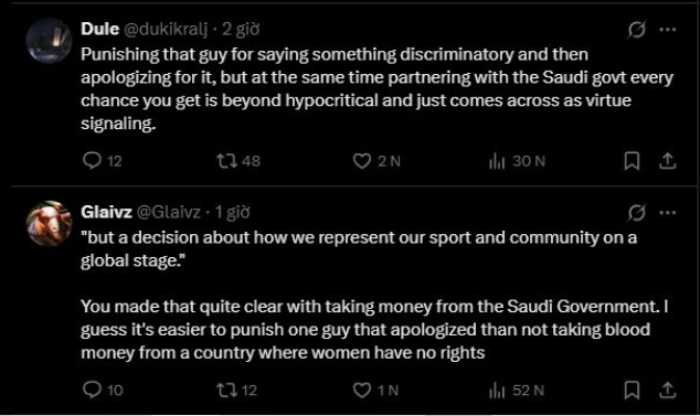Image resolution: width=700 pixels, height=416 pixels.
Task: Open the Glaivz display name link
Action: [102, 211]
